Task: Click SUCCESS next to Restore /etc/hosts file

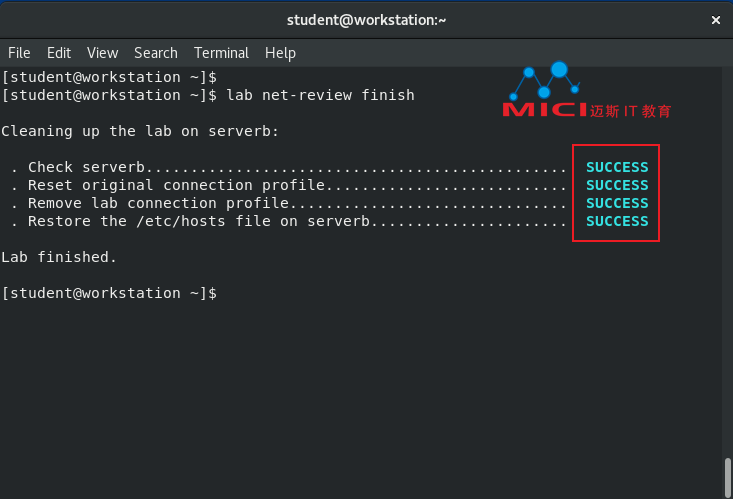Action: click(617, 221)
